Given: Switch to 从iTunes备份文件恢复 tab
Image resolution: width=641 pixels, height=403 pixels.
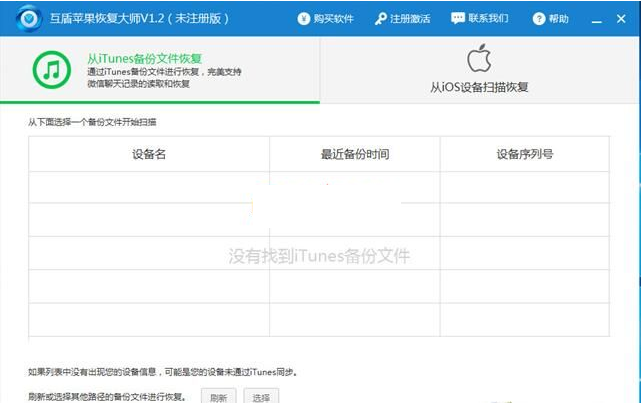Looking at the screenshot, I should (160, 70).
